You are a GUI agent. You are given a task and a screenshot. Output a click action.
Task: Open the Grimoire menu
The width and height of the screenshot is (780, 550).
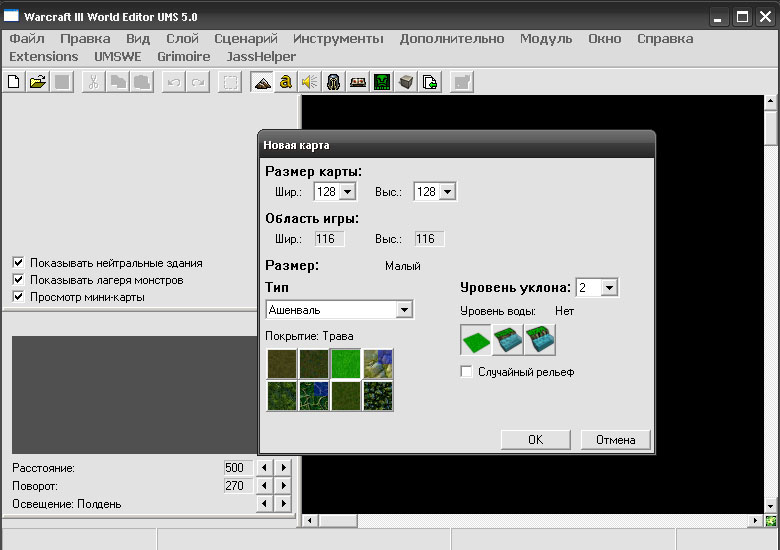(184, 56)
